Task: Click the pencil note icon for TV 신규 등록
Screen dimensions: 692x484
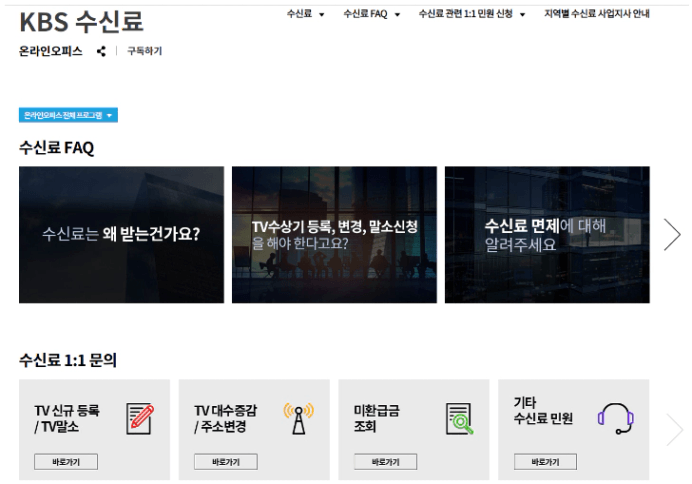Action: point(140,419)
